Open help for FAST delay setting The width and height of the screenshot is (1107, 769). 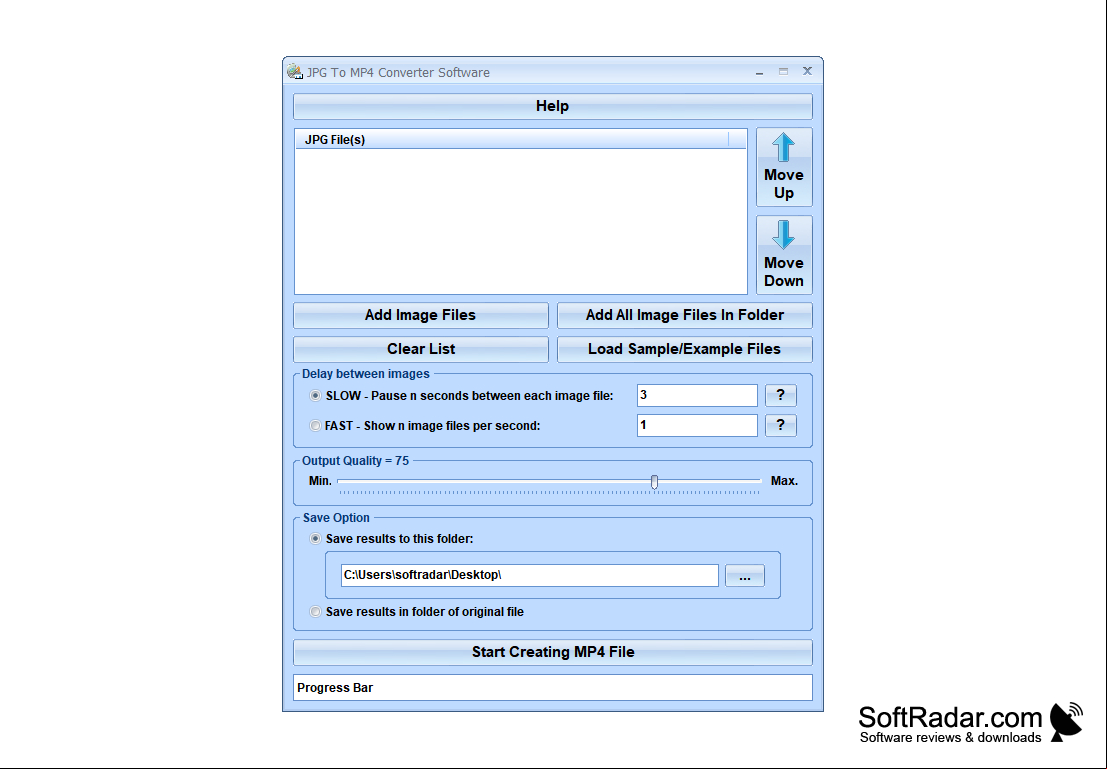point(781,425)
